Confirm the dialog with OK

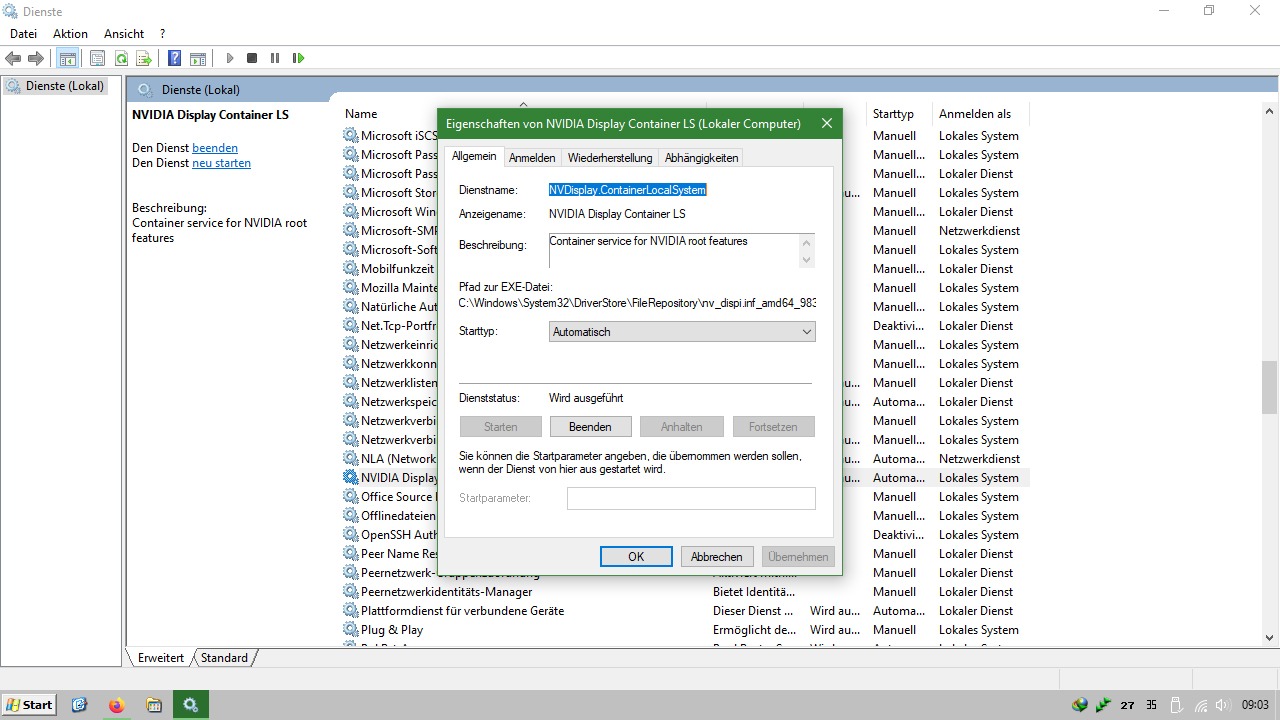(x=636, y=557)
